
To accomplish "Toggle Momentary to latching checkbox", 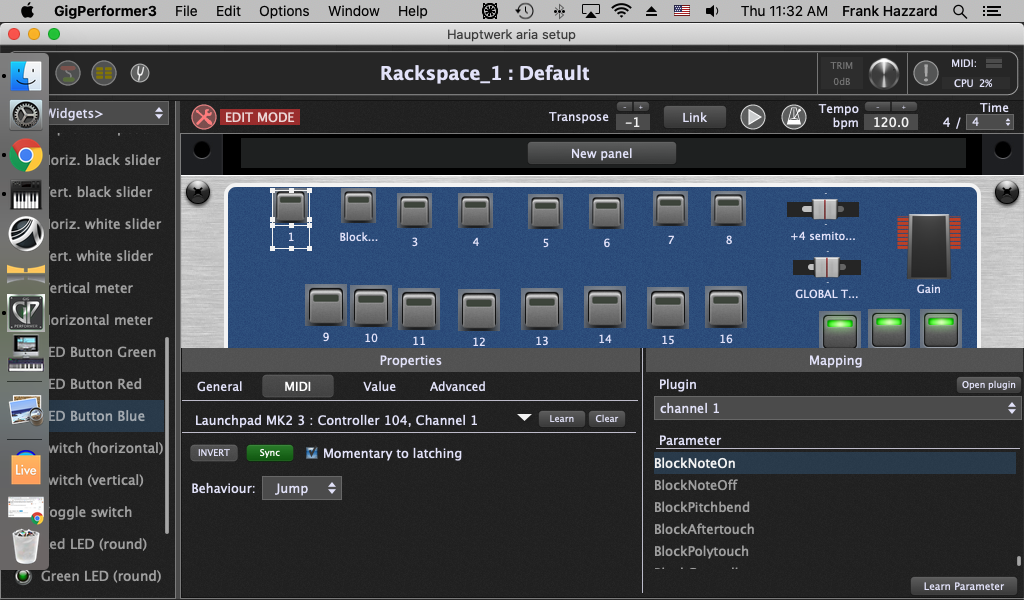I will (312, 452).
